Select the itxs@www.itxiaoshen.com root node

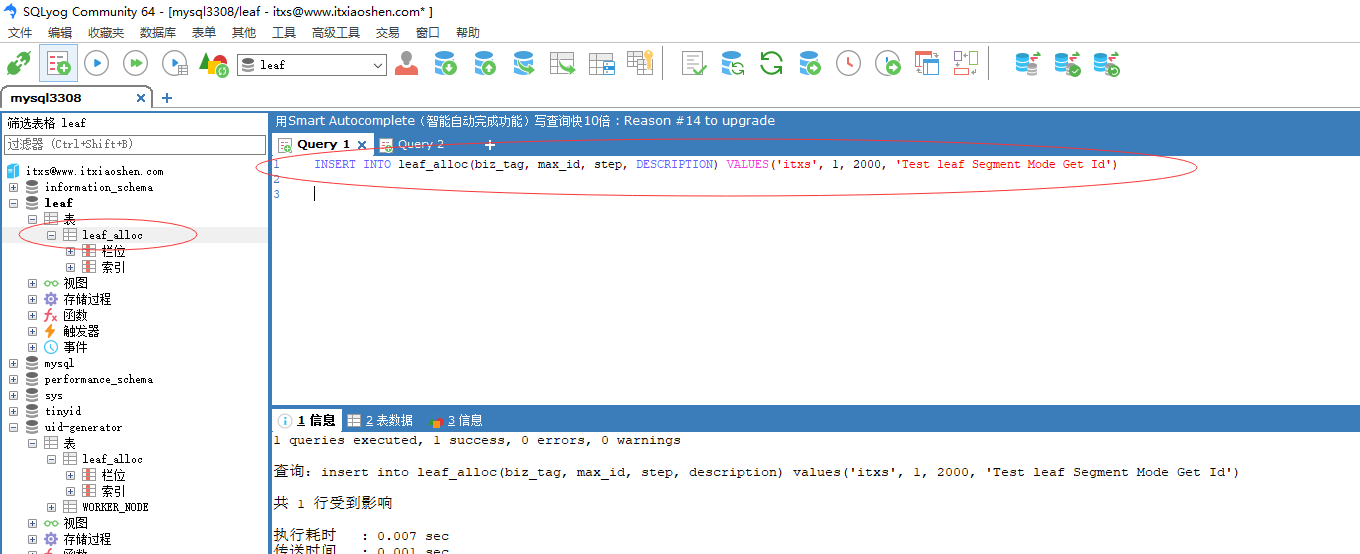click(x=94, y=171)
